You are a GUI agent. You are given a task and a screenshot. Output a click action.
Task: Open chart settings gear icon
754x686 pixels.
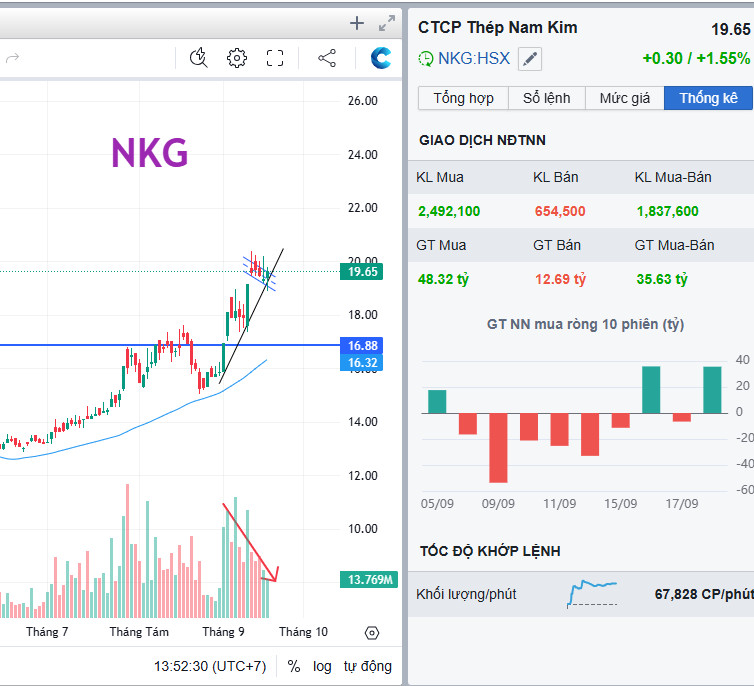click(237, 58)
